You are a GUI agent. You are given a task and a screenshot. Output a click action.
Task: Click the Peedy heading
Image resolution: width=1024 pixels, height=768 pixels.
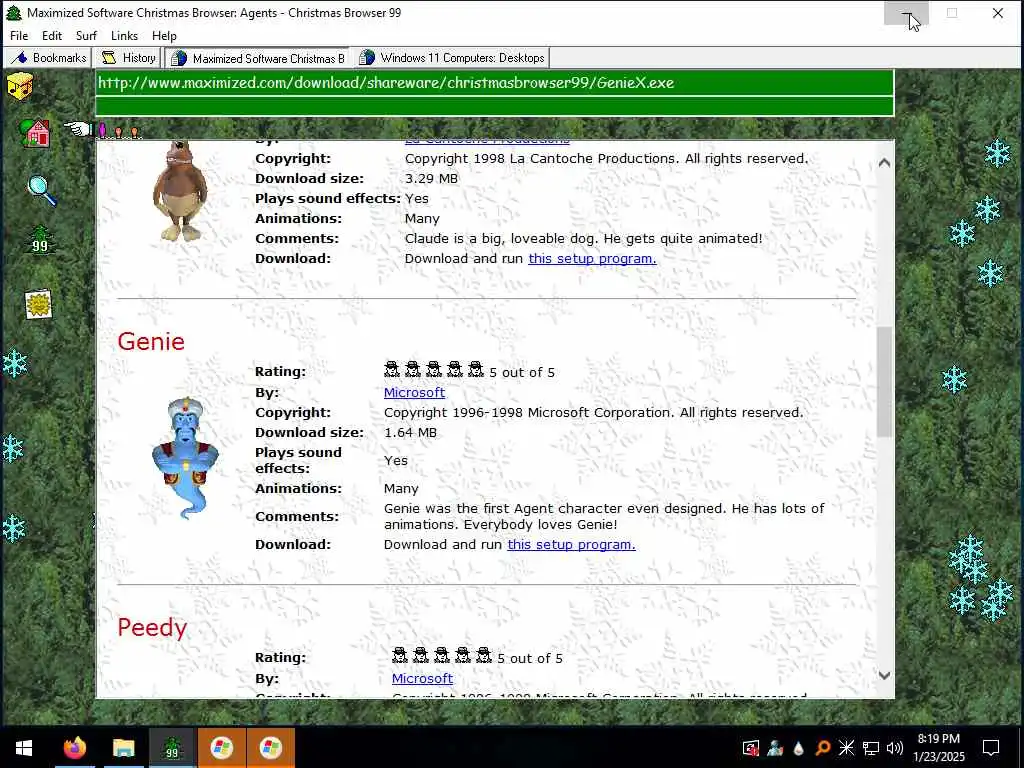click(x=152, y=628)
